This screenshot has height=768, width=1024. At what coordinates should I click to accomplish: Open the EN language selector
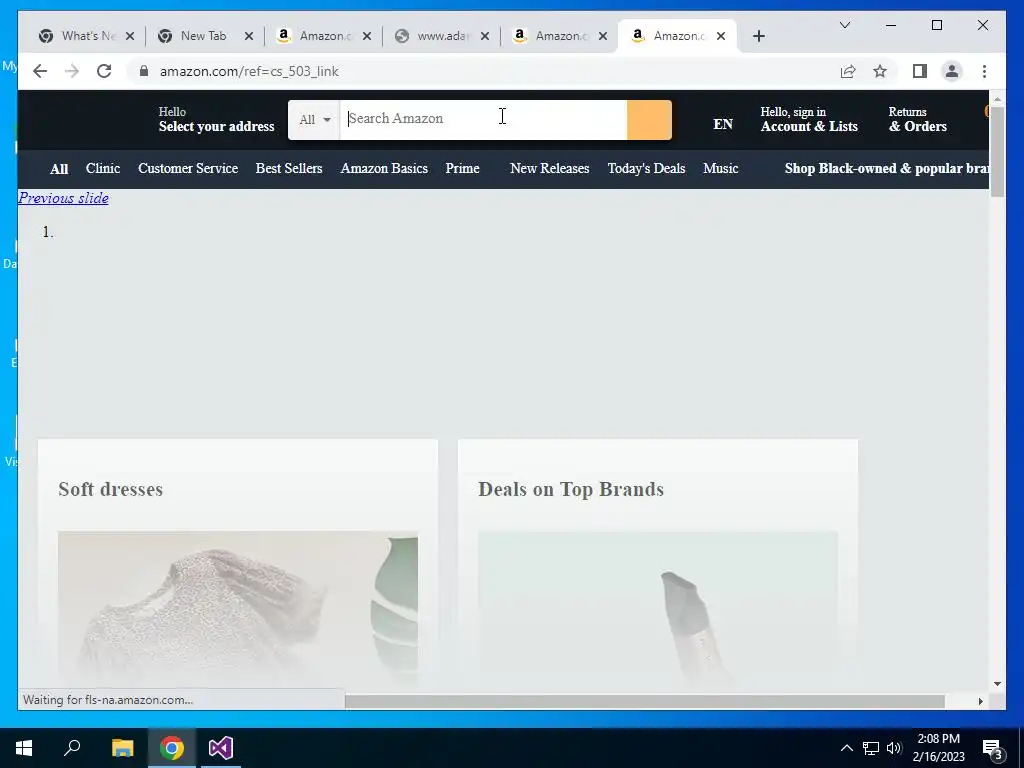[x=723, y=124]
